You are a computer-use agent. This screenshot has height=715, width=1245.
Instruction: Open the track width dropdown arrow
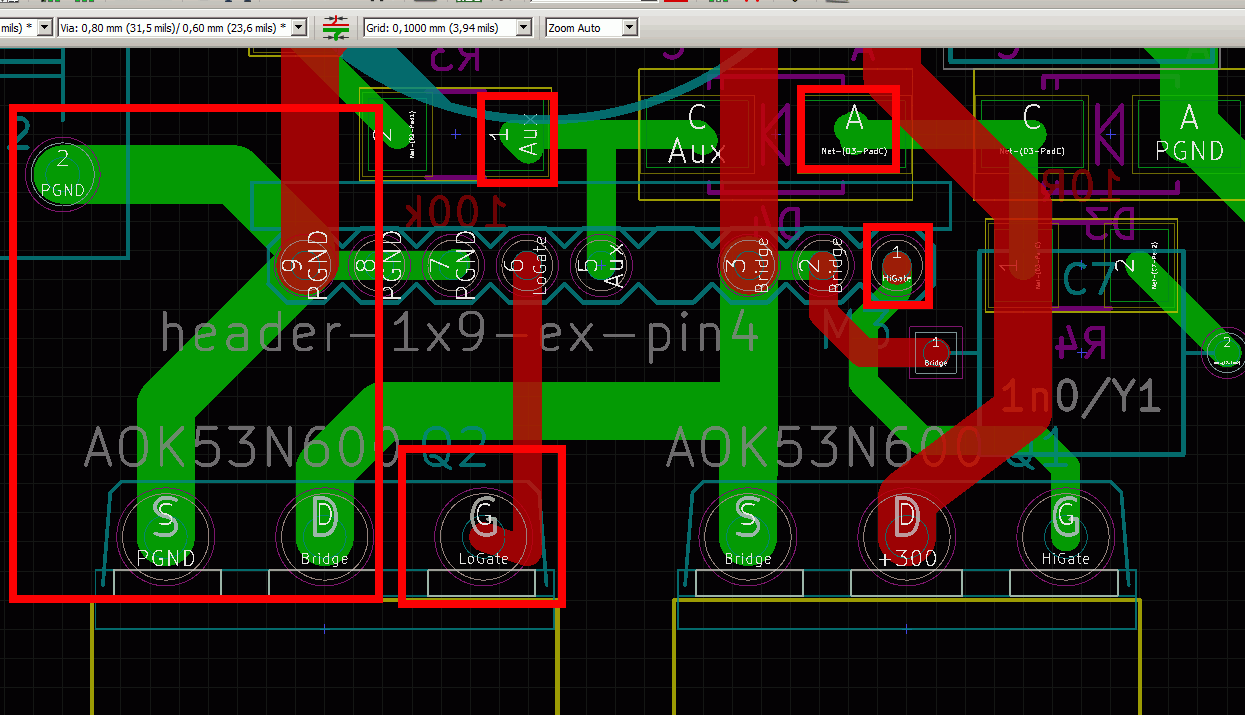43,28
